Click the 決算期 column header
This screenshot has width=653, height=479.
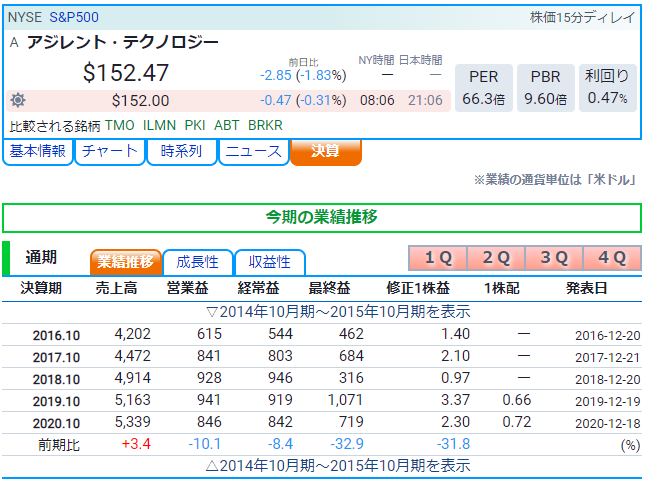41,288
